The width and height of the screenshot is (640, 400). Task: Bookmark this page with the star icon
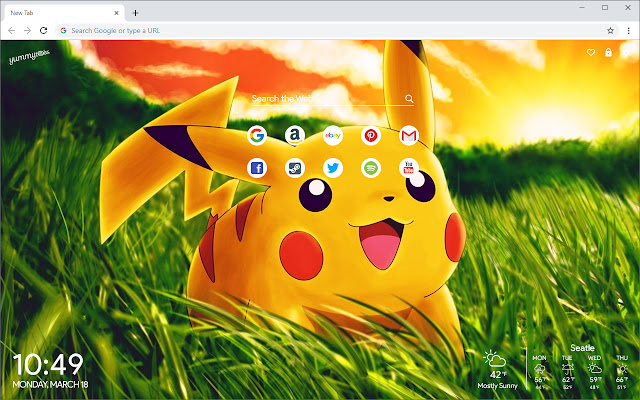click(x=610, y=31)
